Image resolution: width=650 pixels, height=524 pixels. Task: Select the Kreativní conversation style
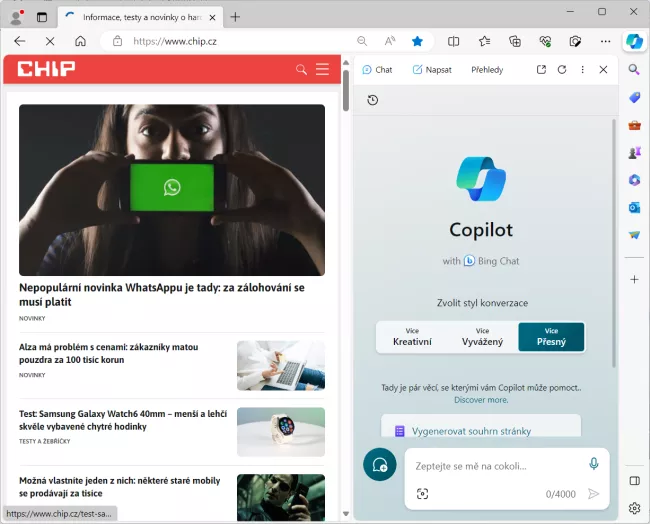[x=412, y=337]
